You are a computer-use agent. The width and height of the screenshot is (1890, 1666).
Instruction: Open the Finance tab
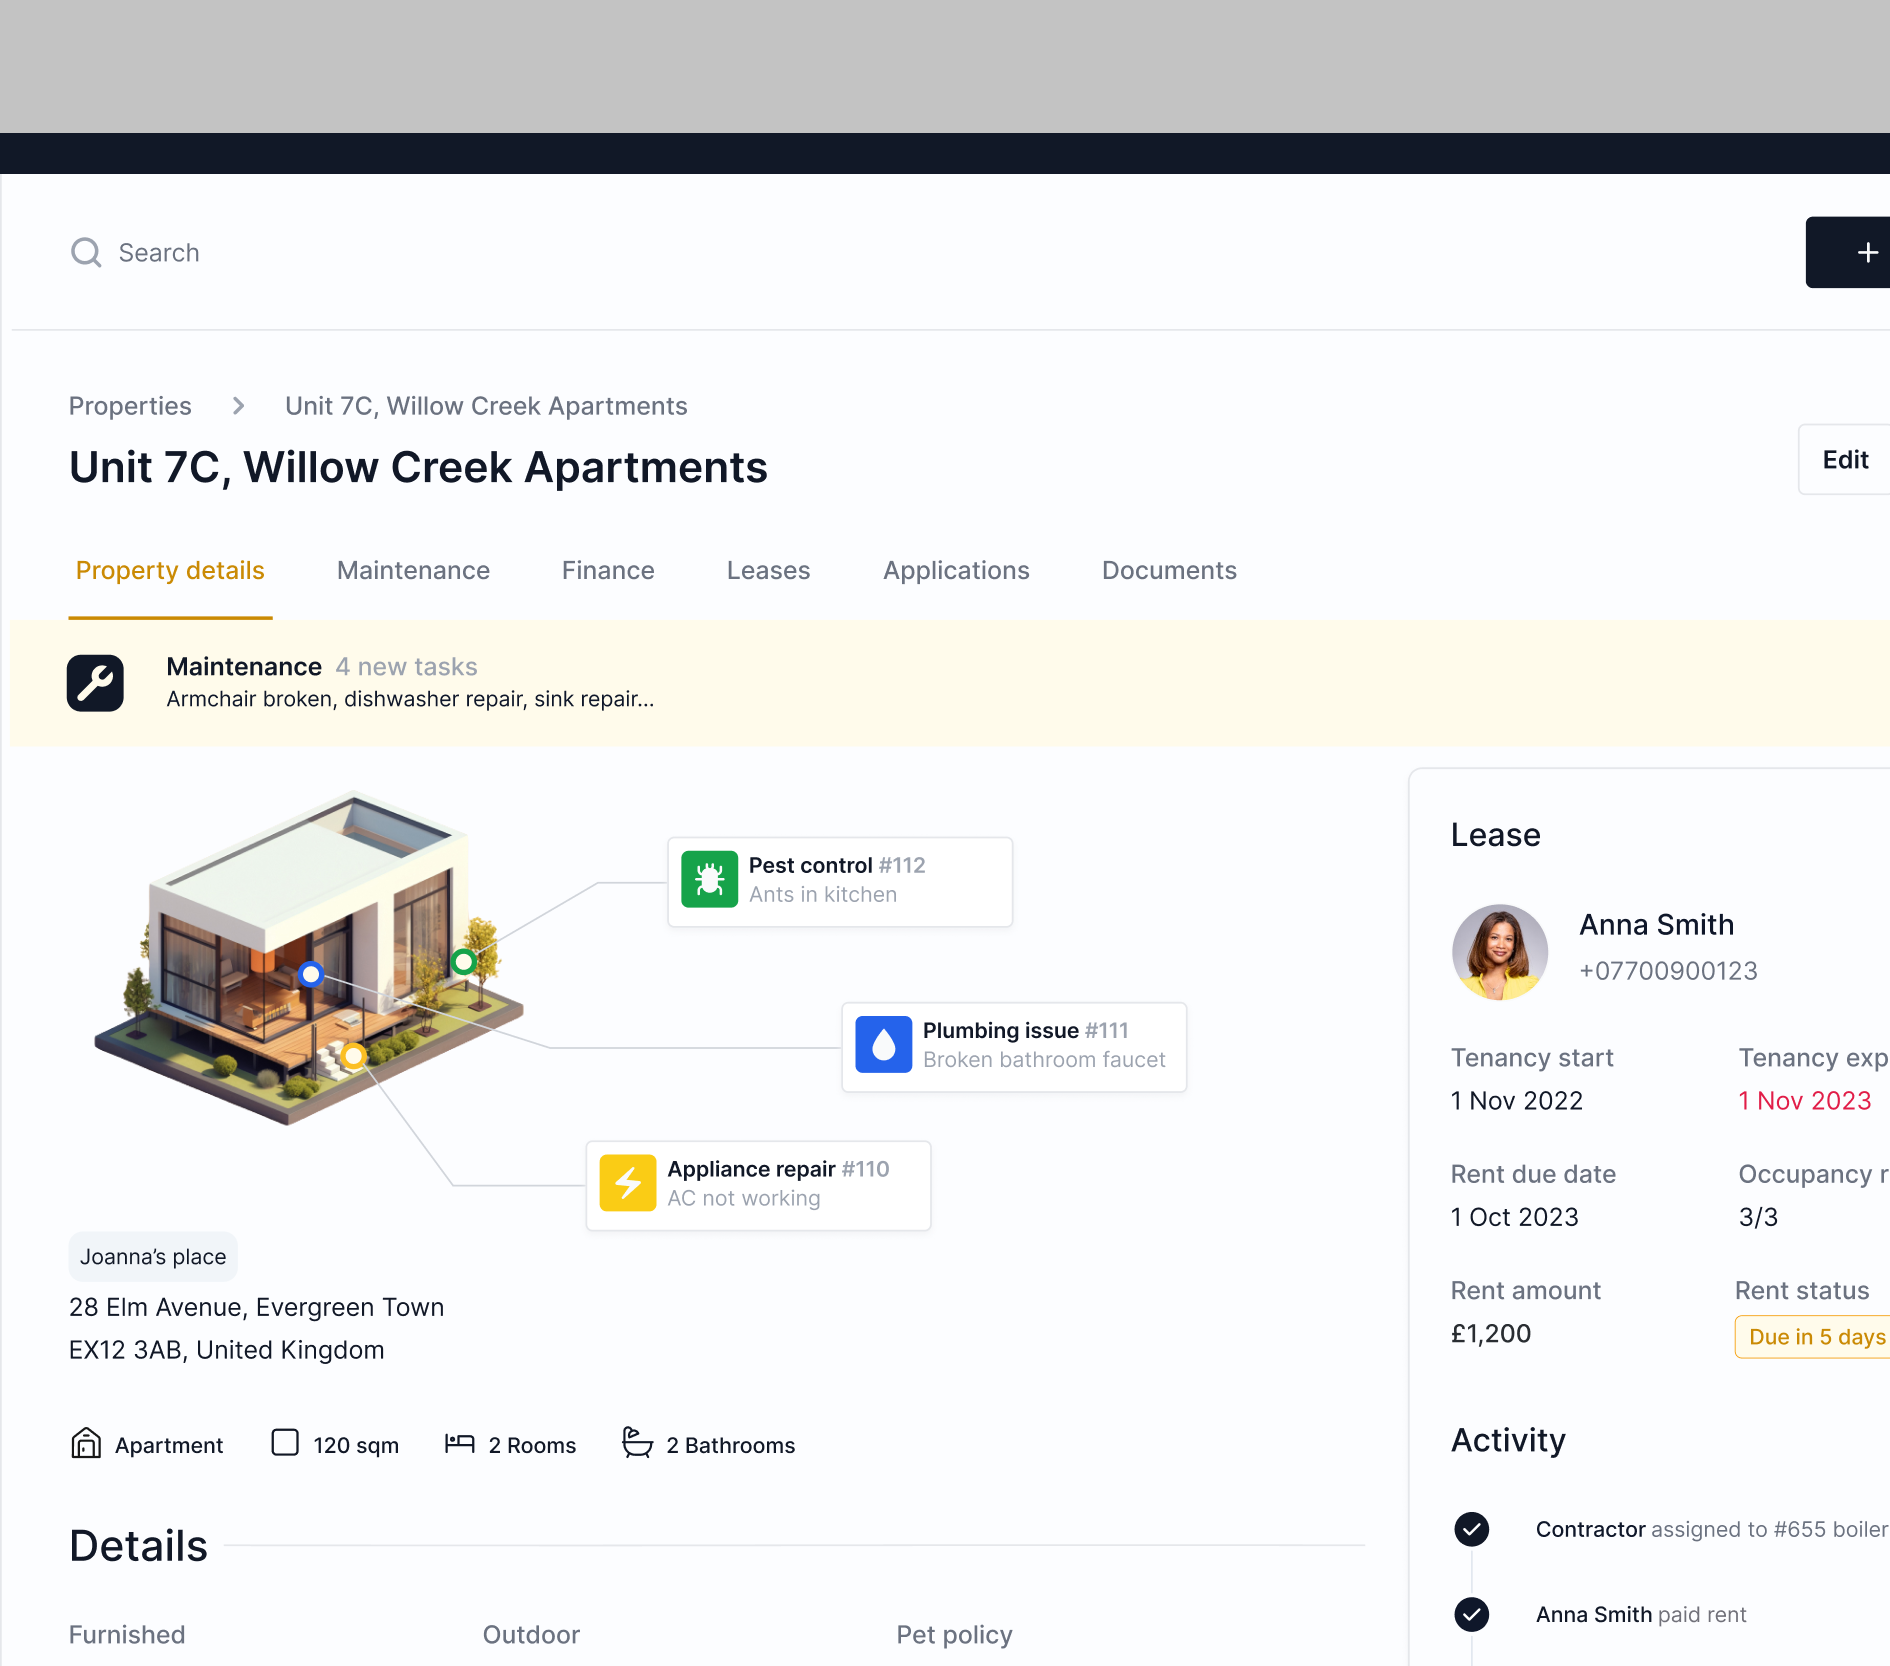pyautogui.click(x=608, y=570)
